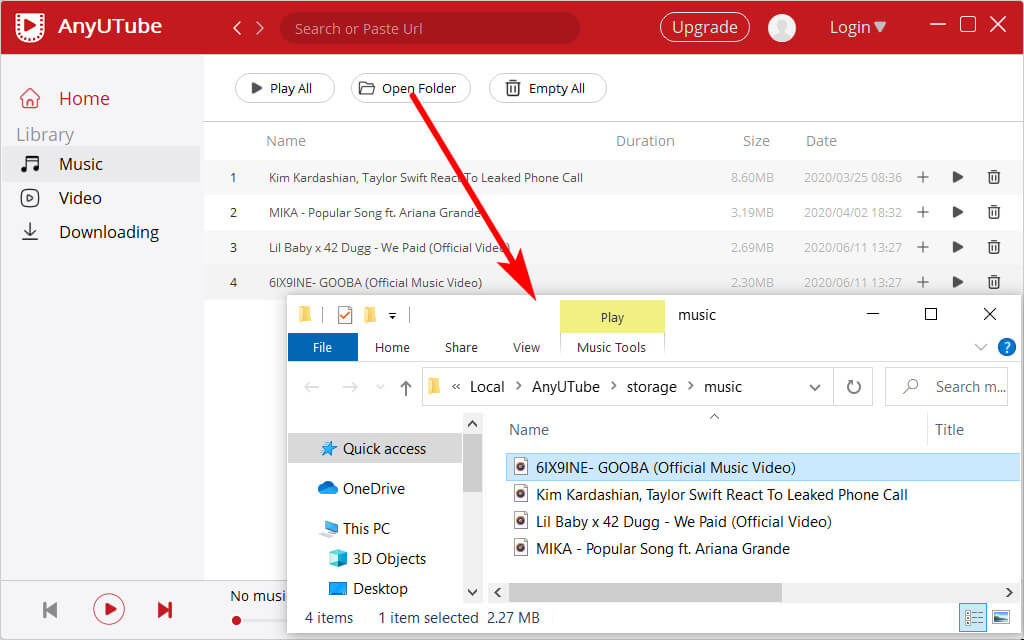Delete the Kim Kardashian track
Screen dimensions: 1024x640
[993, 177]
